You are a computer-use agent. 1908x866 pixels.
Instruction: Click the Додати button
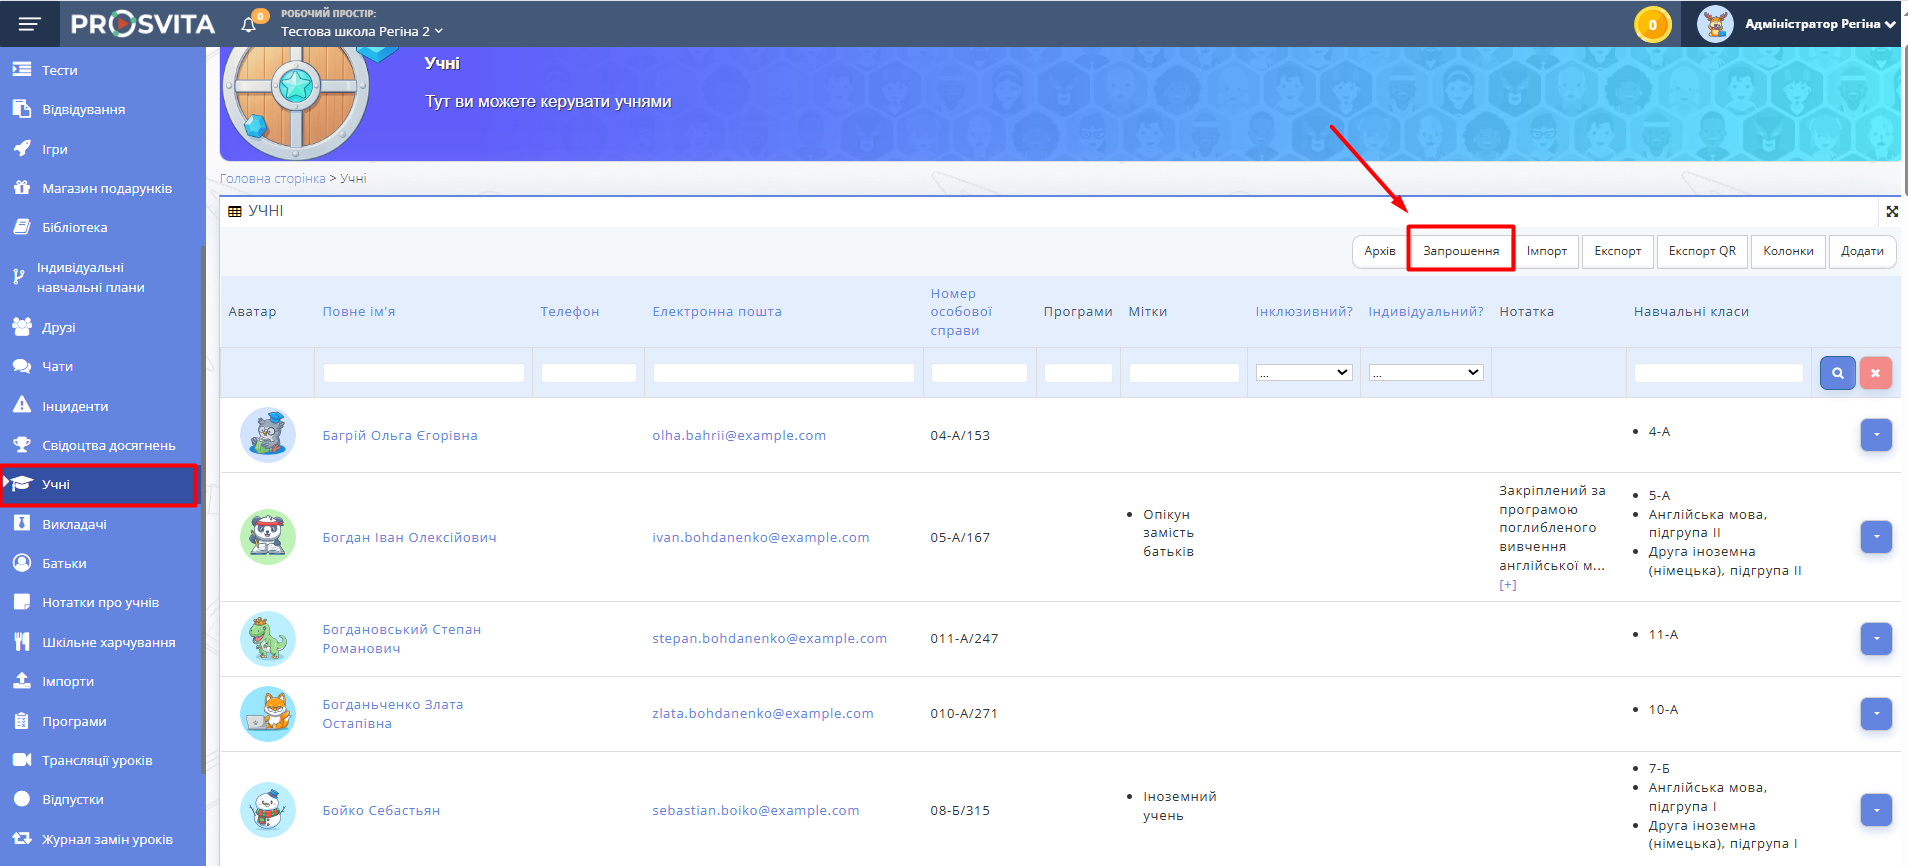1862,251
